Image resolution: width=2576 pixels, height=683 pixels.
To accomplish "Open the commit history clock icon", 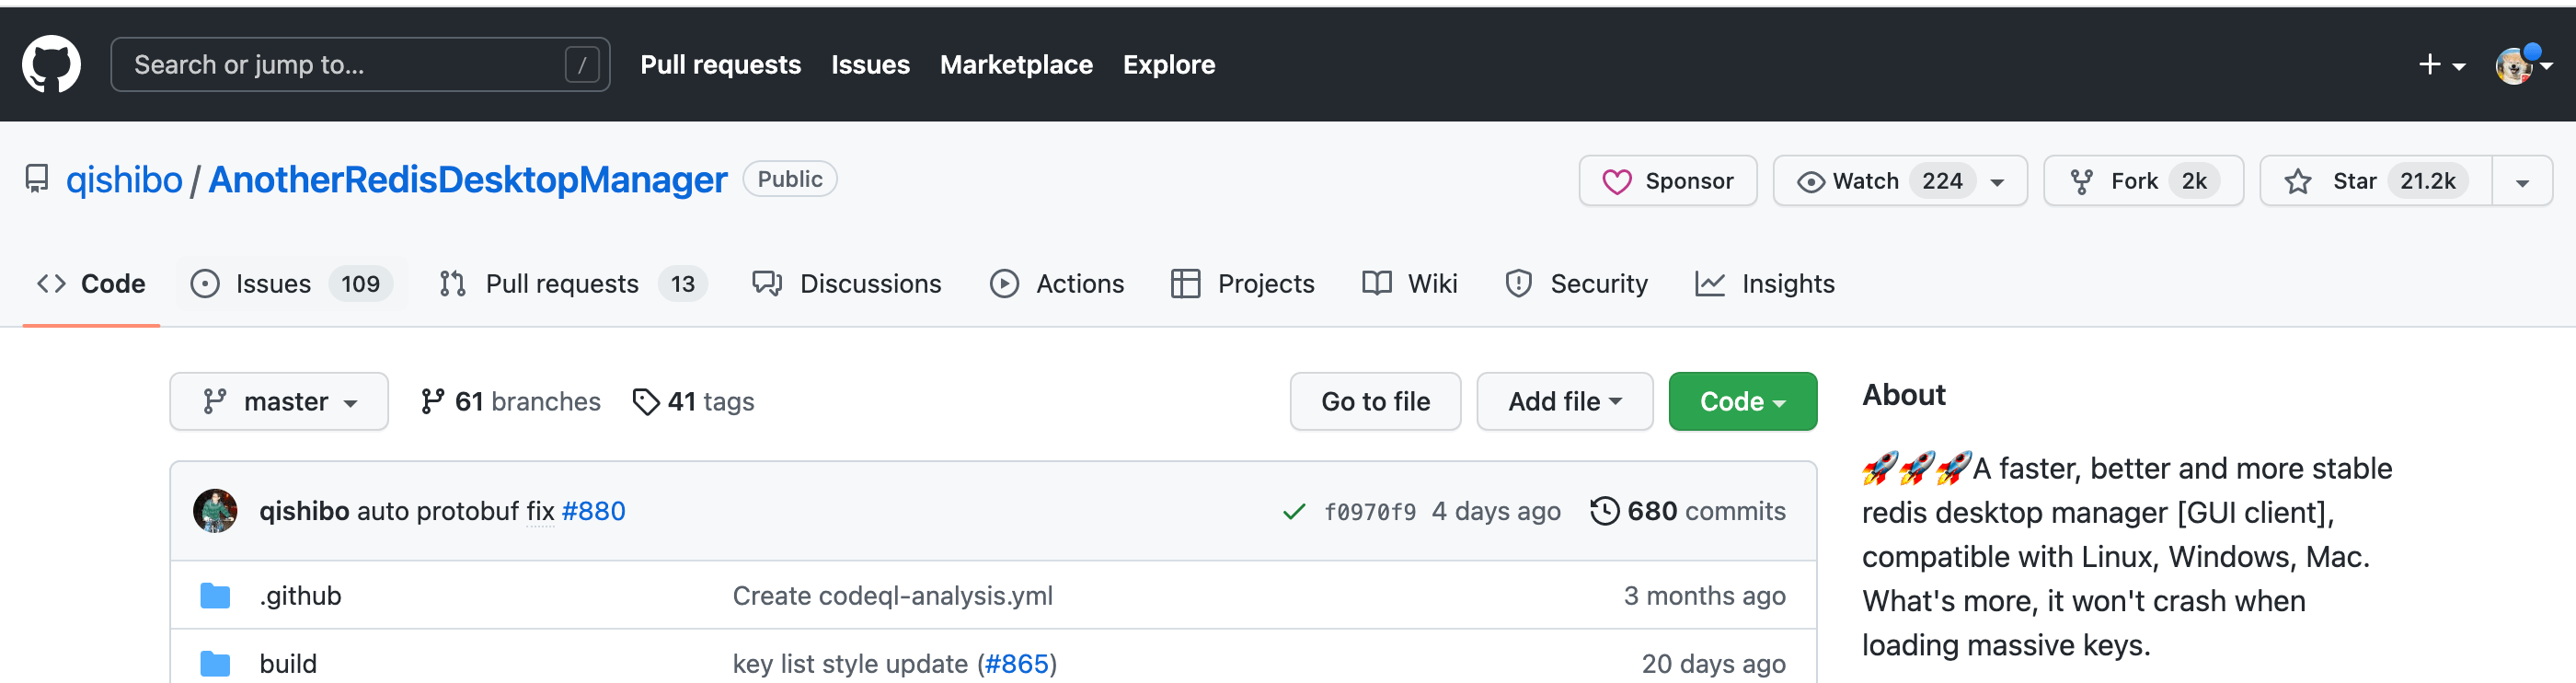I will (x=1604, y=511).
